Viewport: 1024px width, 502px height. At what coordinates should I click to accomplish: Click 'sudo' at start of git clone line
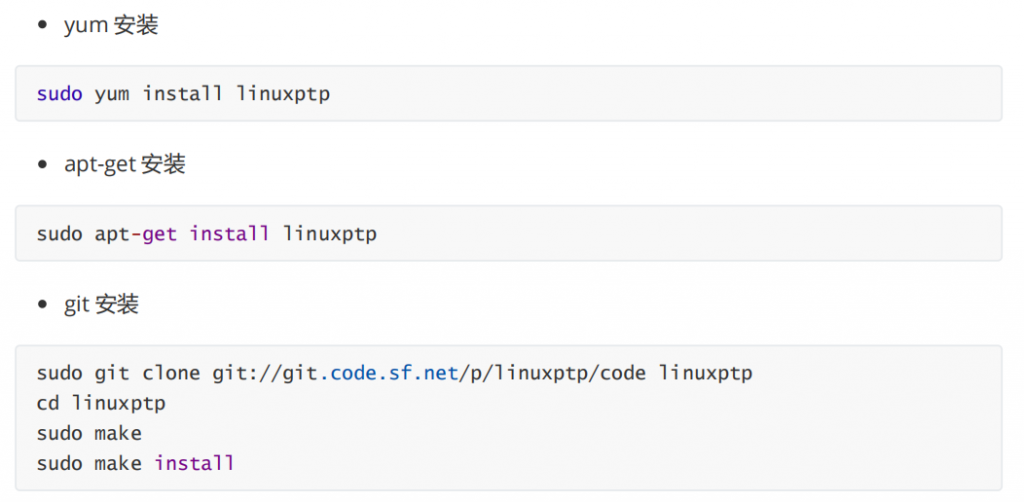click(60, 373)
